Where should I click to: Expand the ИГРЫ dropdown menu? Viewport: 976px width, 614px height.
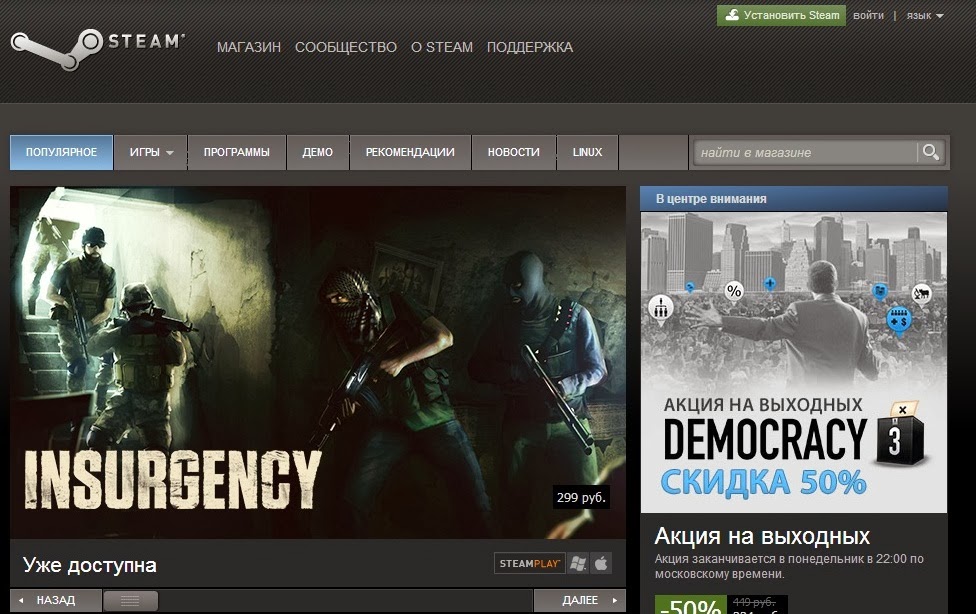coord(152,152)
